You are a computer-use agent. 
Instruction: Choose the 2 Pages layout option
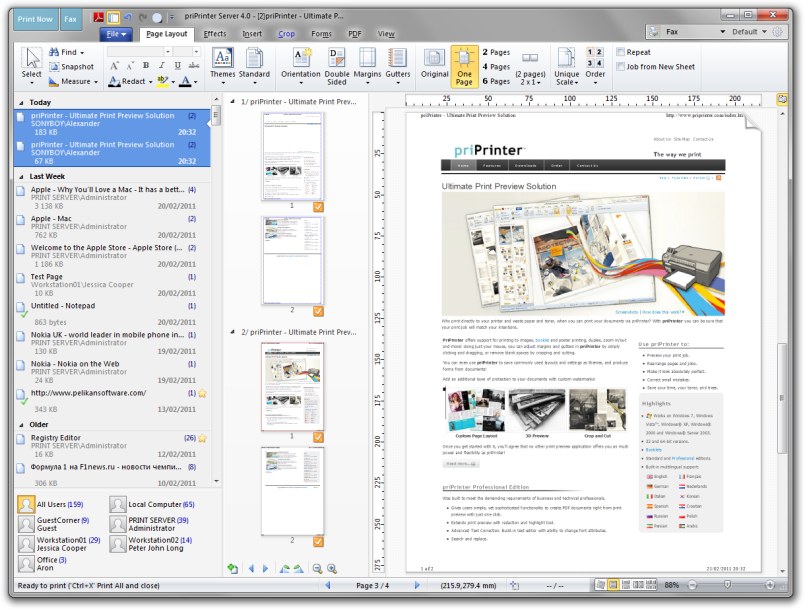[496, 52]
